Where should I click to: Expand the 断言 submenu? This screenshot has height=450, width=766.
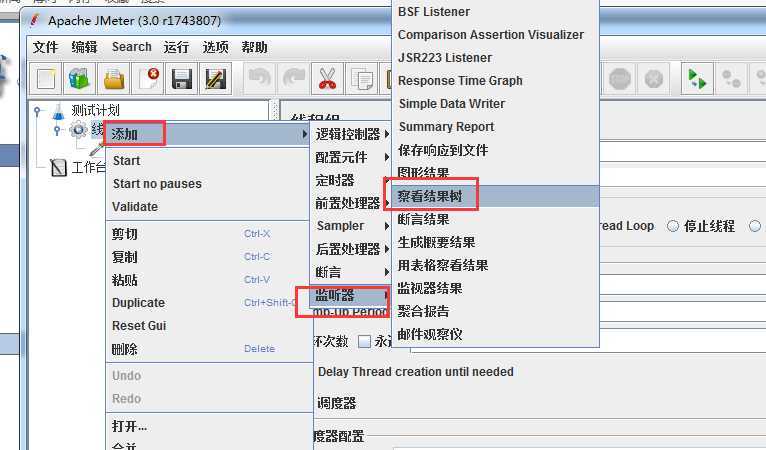[x=351, y=272]
